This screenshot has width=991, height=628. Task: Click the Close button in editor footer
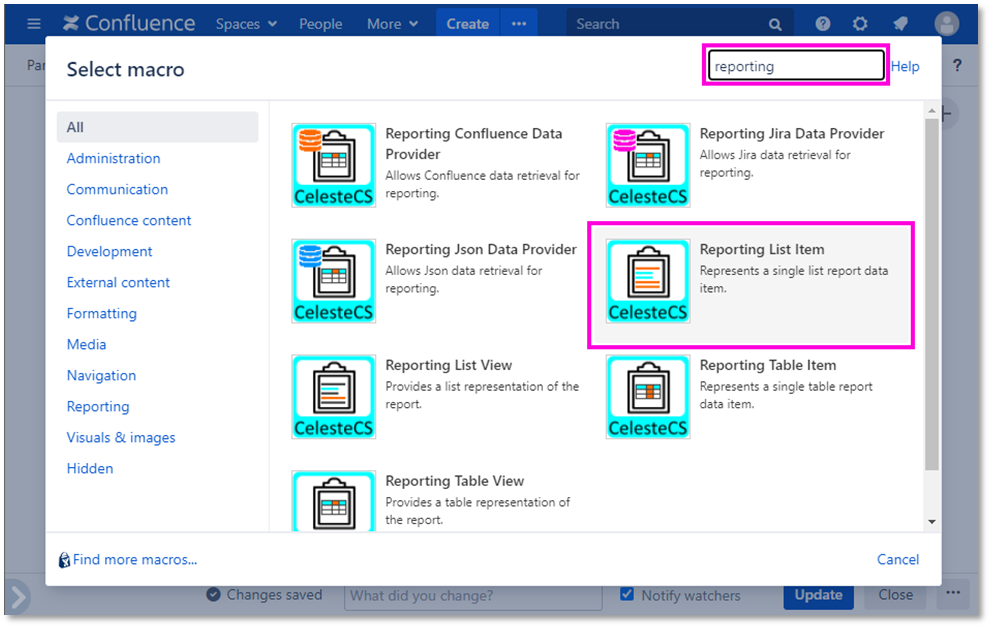click(x=896, y=595)
